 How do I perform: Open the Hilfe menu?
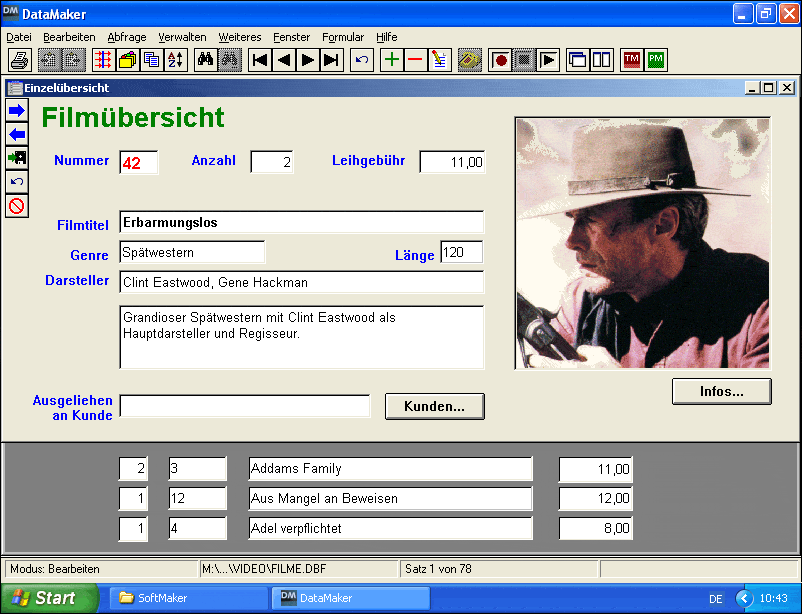click(387, 37)
